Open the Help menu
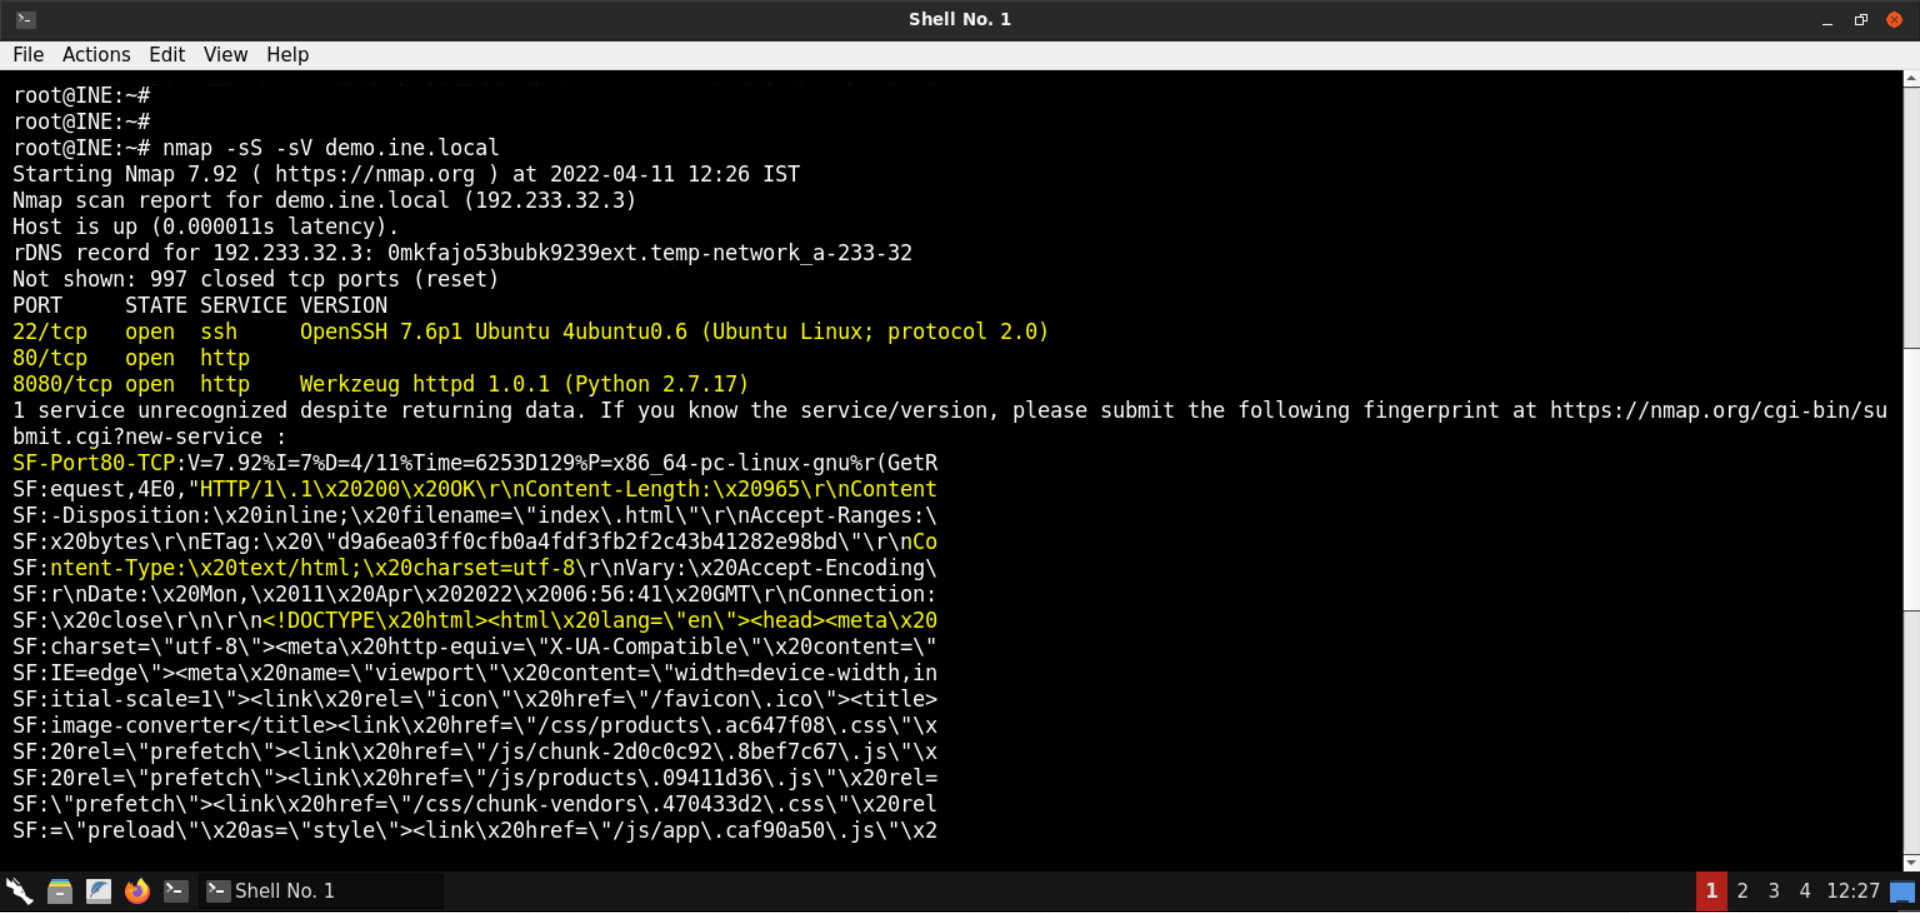1920x913 pixels. [x=287, y=54]
